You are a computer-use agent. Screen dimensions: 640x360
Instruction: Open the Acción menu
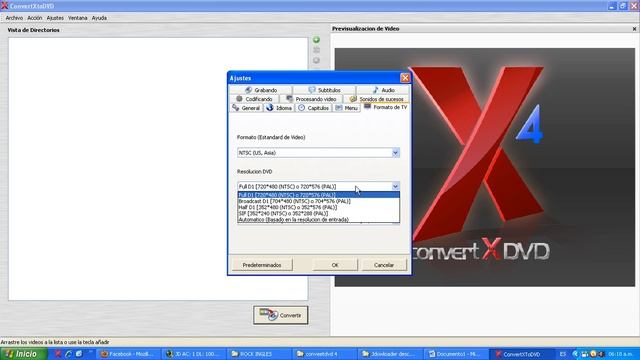35,18
